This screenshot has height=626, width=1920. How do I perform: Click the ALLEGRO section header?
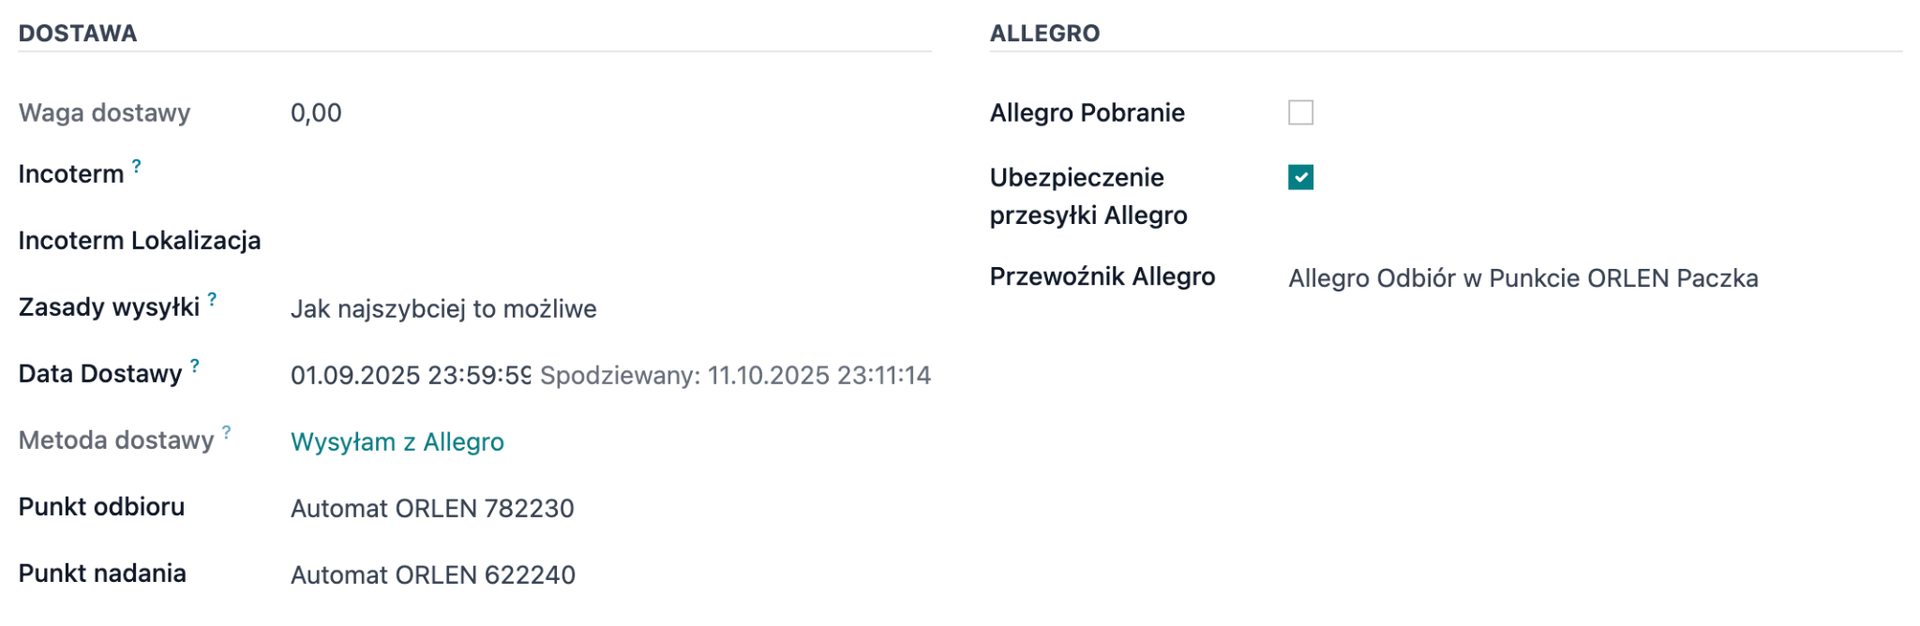tap(1044, 33)
